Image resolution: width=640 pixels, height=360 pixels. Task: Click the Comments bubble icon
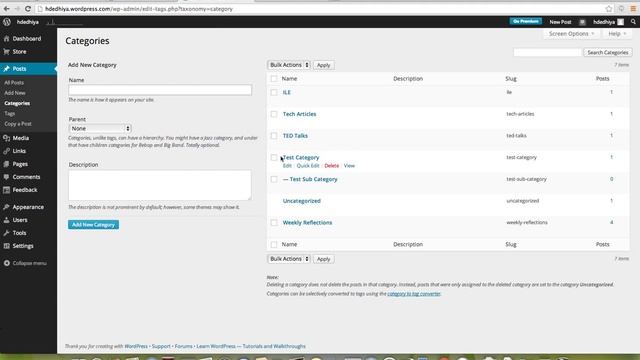[7, 177]
